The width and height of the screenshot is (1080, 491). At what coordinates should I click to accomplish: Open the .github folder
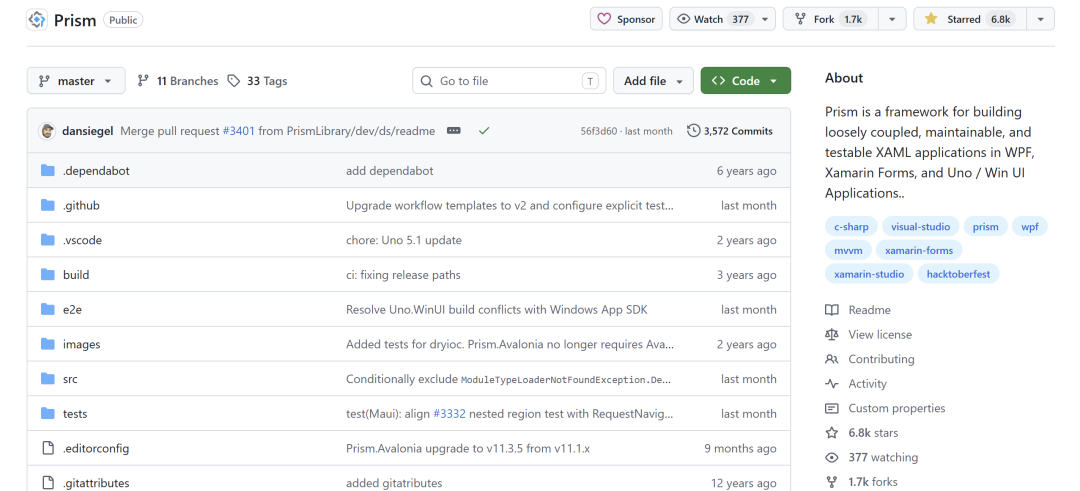[81, 205]
